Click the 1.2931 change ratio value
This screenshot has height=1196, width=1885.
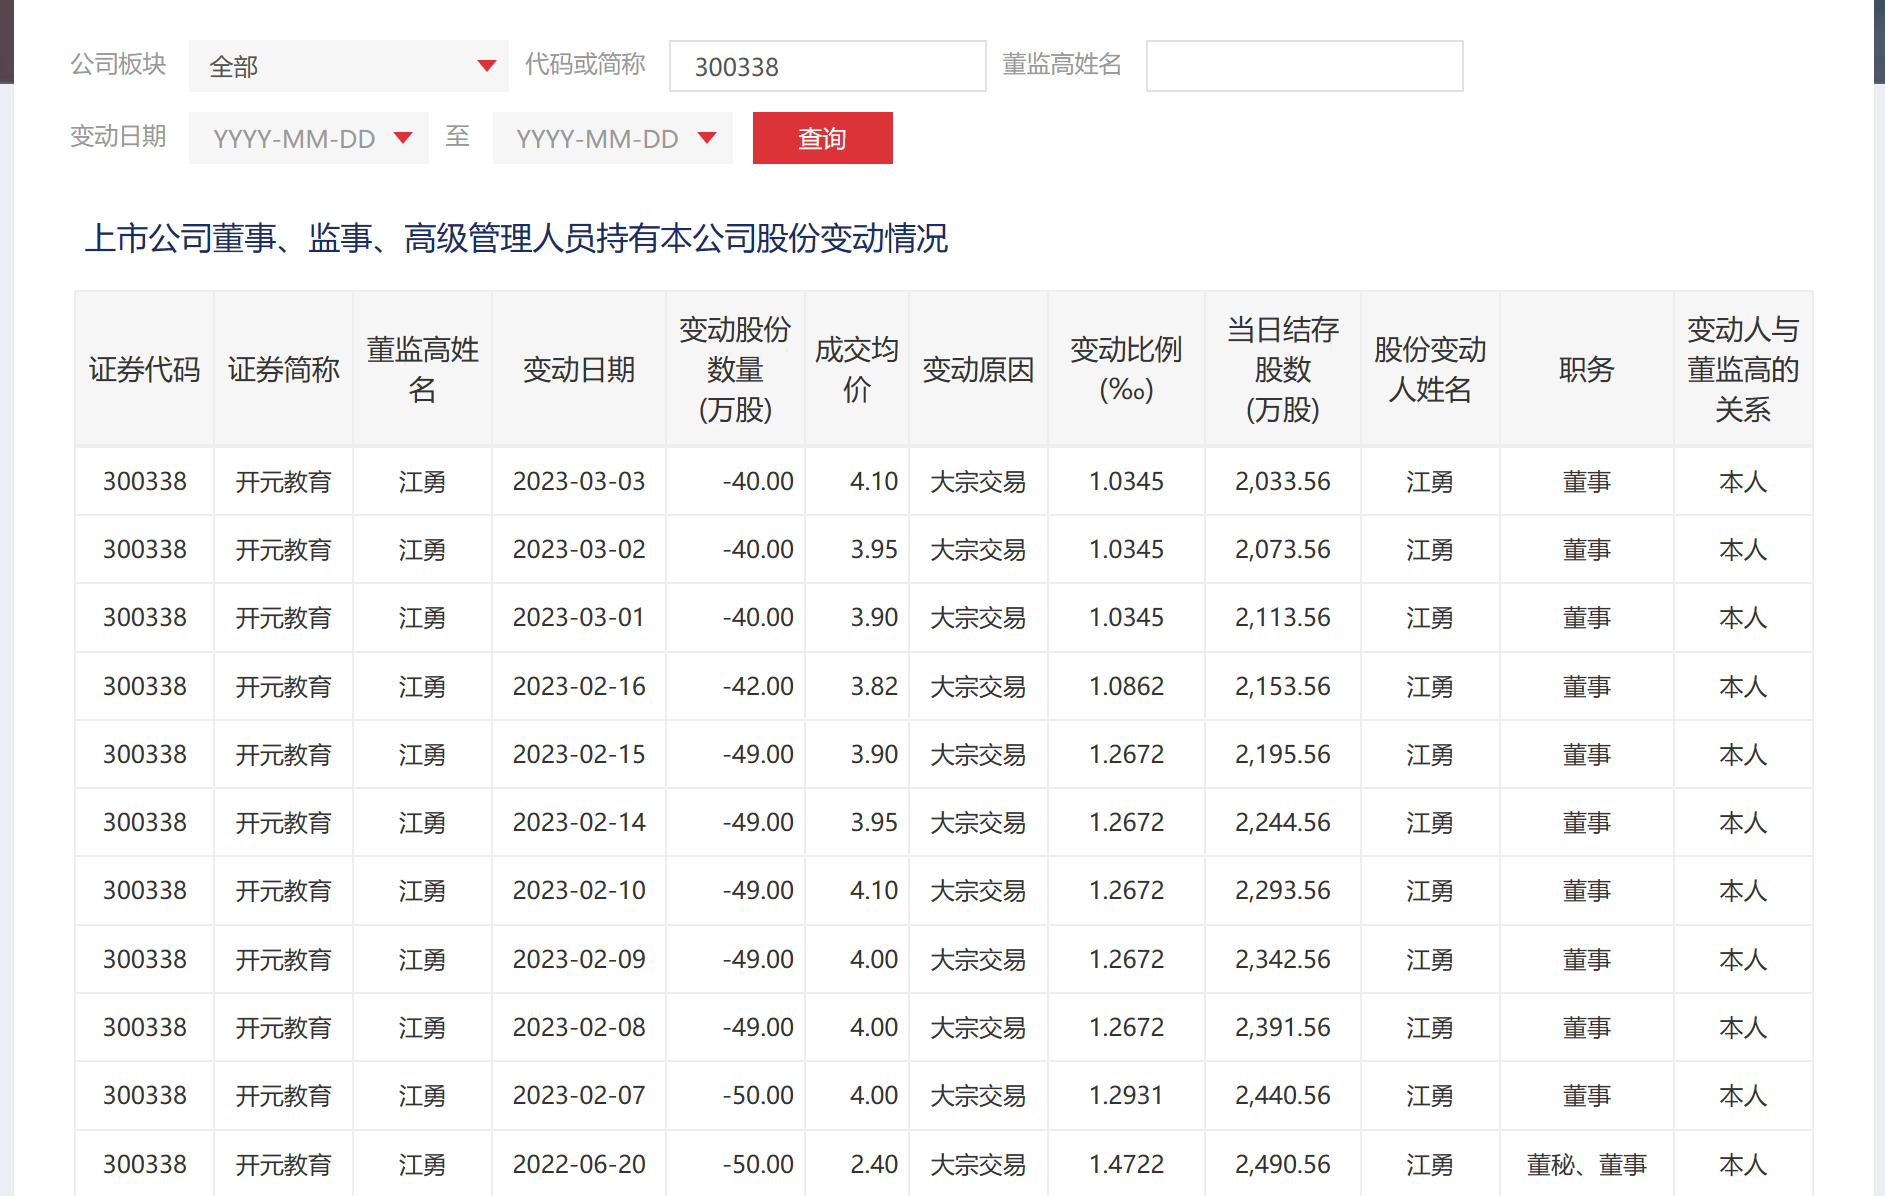[x=1126, y=1095]
